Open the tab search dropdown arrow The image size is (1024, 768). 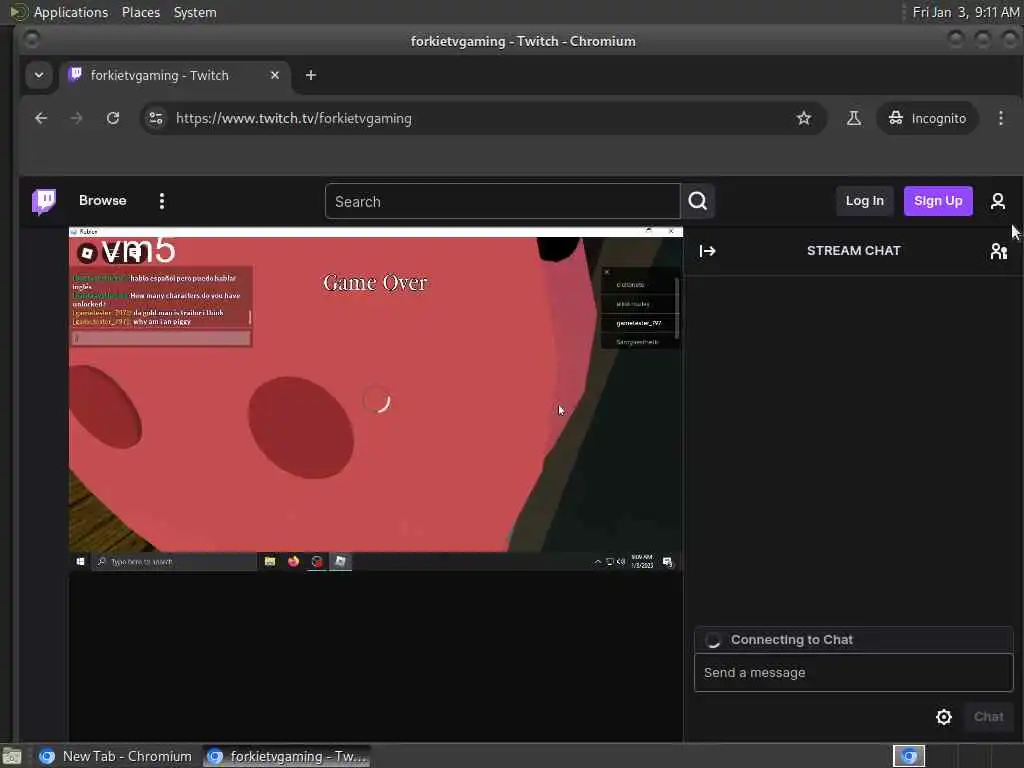(39, 75)
